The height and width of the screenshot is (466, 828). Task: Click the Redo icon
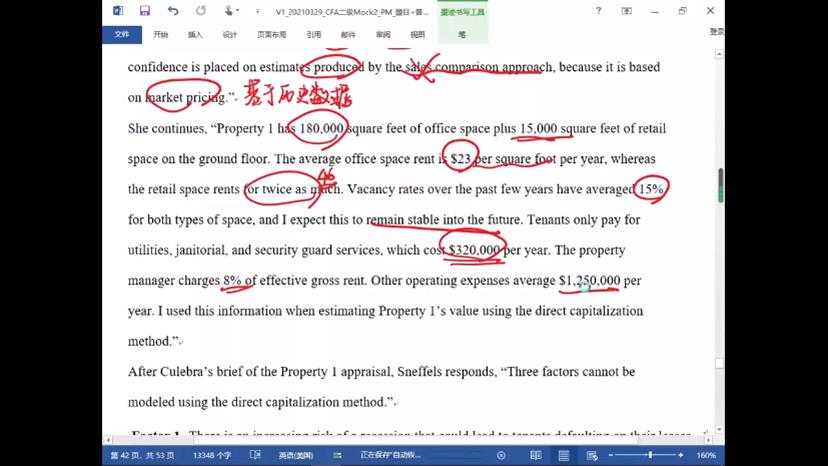[x=200, y=11]
